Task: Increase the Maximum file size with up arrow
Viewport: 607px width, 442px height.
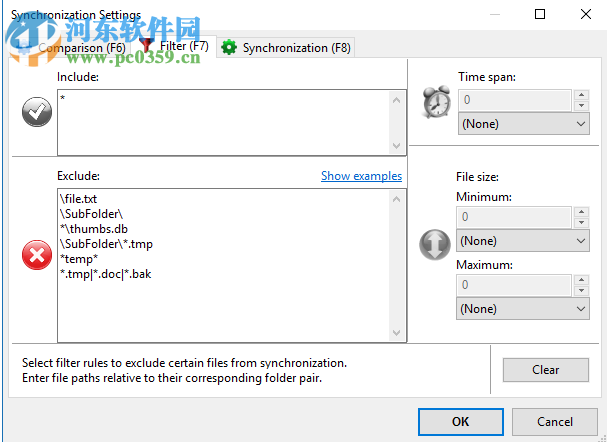Action: (581, 280)
